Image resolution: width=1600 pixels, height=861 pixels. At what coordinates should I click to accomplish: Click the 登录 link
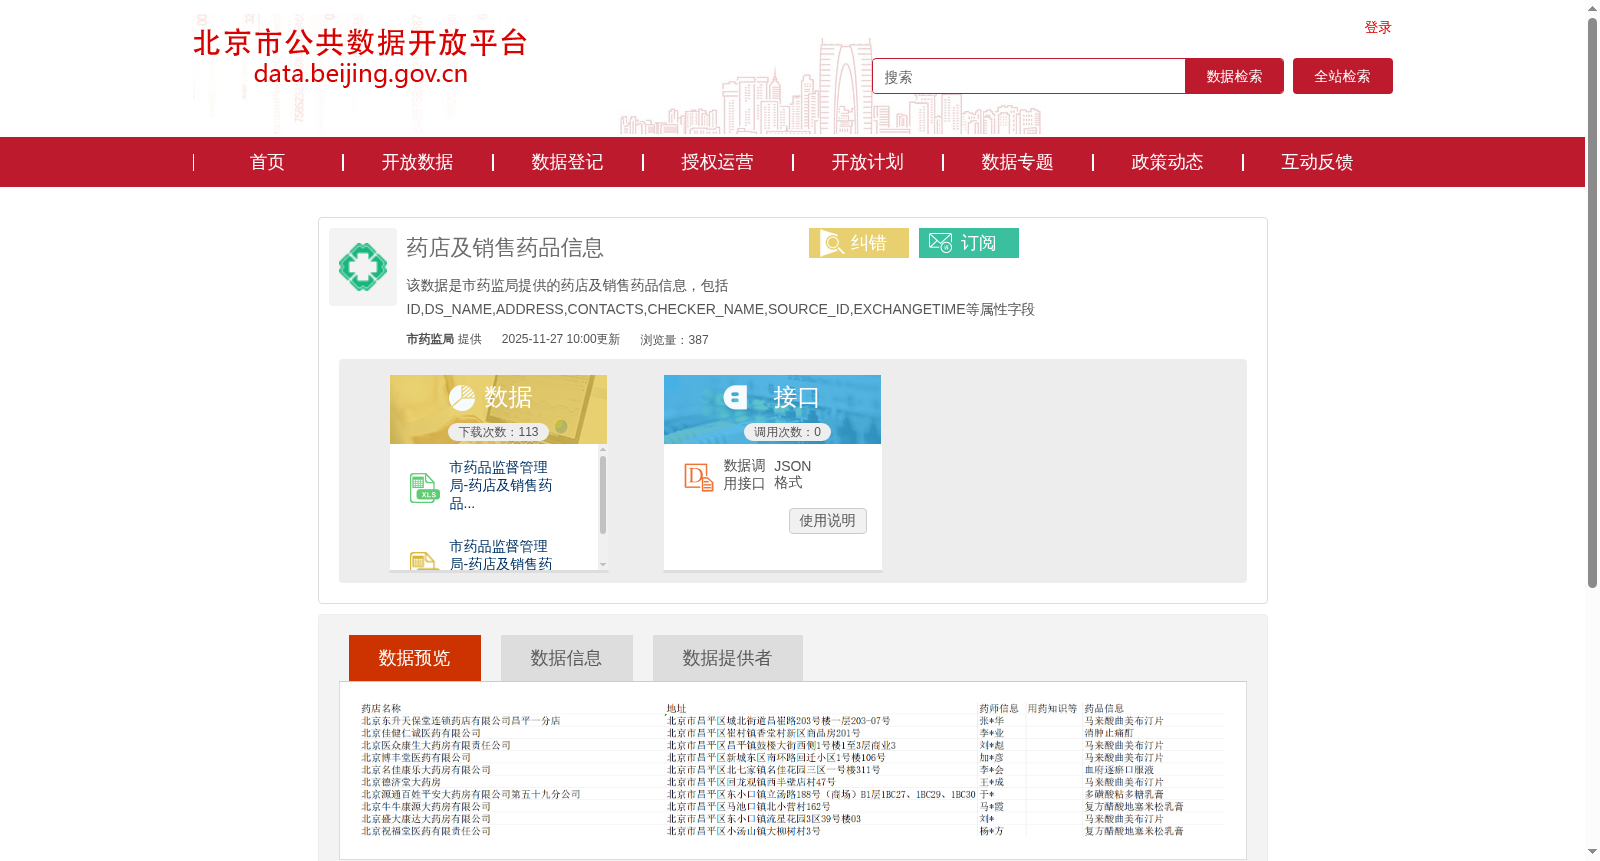(x=1378, y=28)
